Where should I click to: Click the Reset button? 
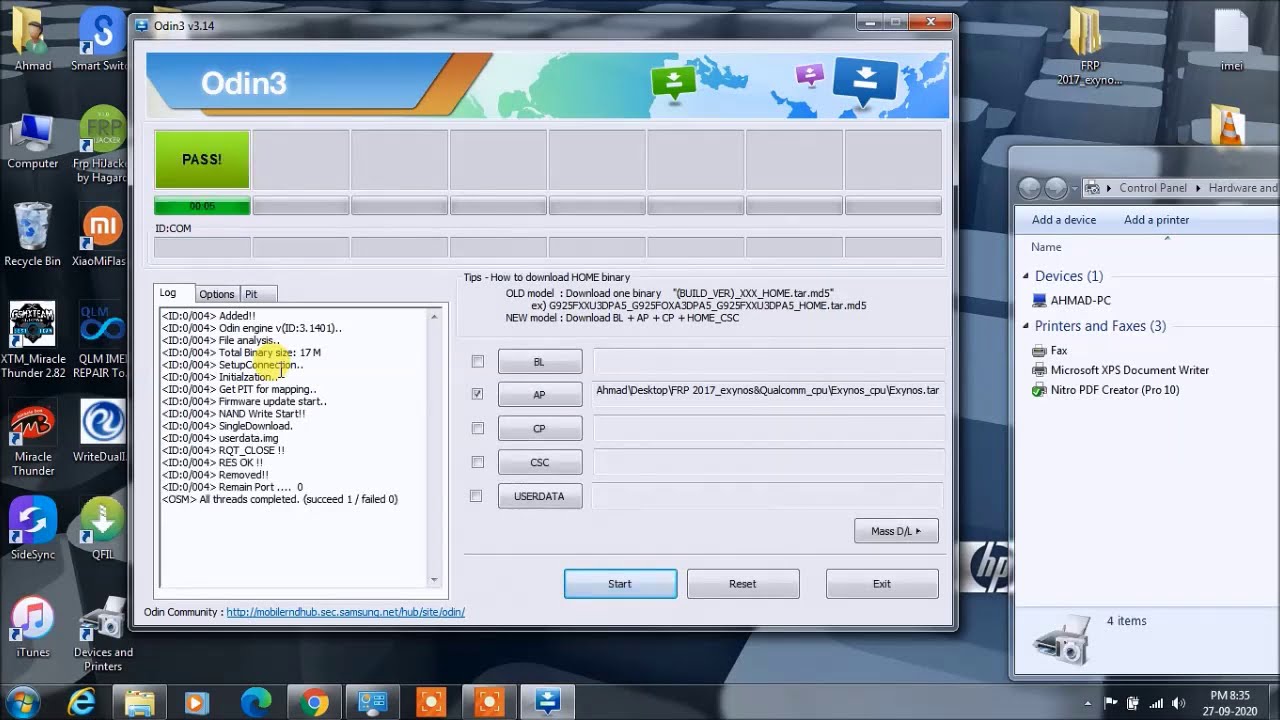tap(743, 584)
